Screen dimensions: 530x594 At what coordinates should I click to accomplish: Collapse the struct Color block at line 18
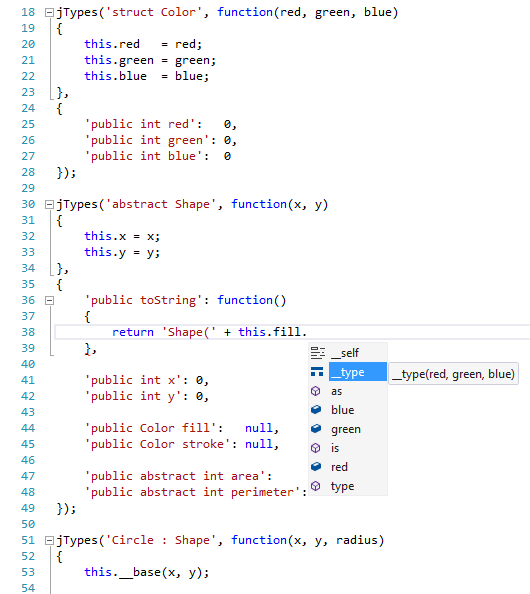[x=49, y=13]
